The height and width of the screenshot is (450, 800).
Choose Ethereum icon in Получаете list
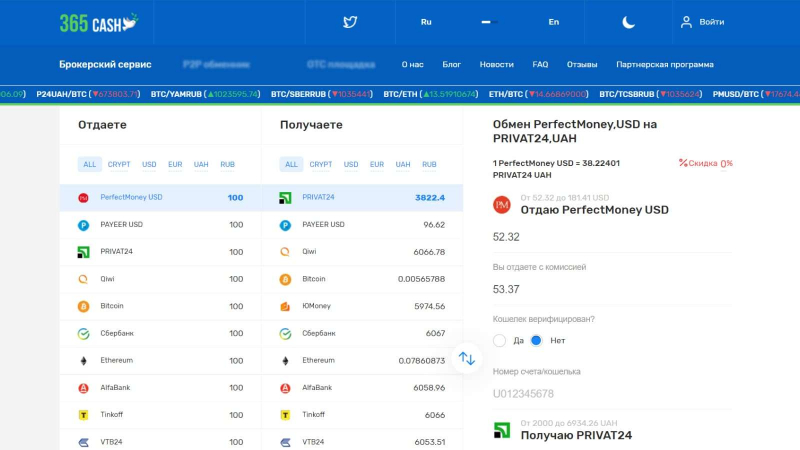pos(285,361)
